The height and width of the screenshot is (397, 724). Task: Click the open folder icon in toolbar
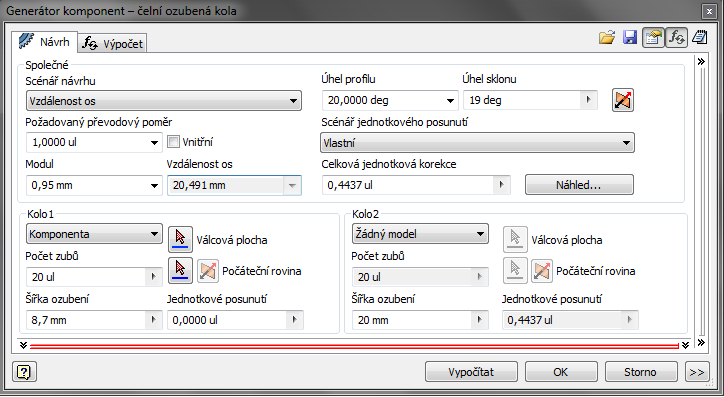pos(607,37)
